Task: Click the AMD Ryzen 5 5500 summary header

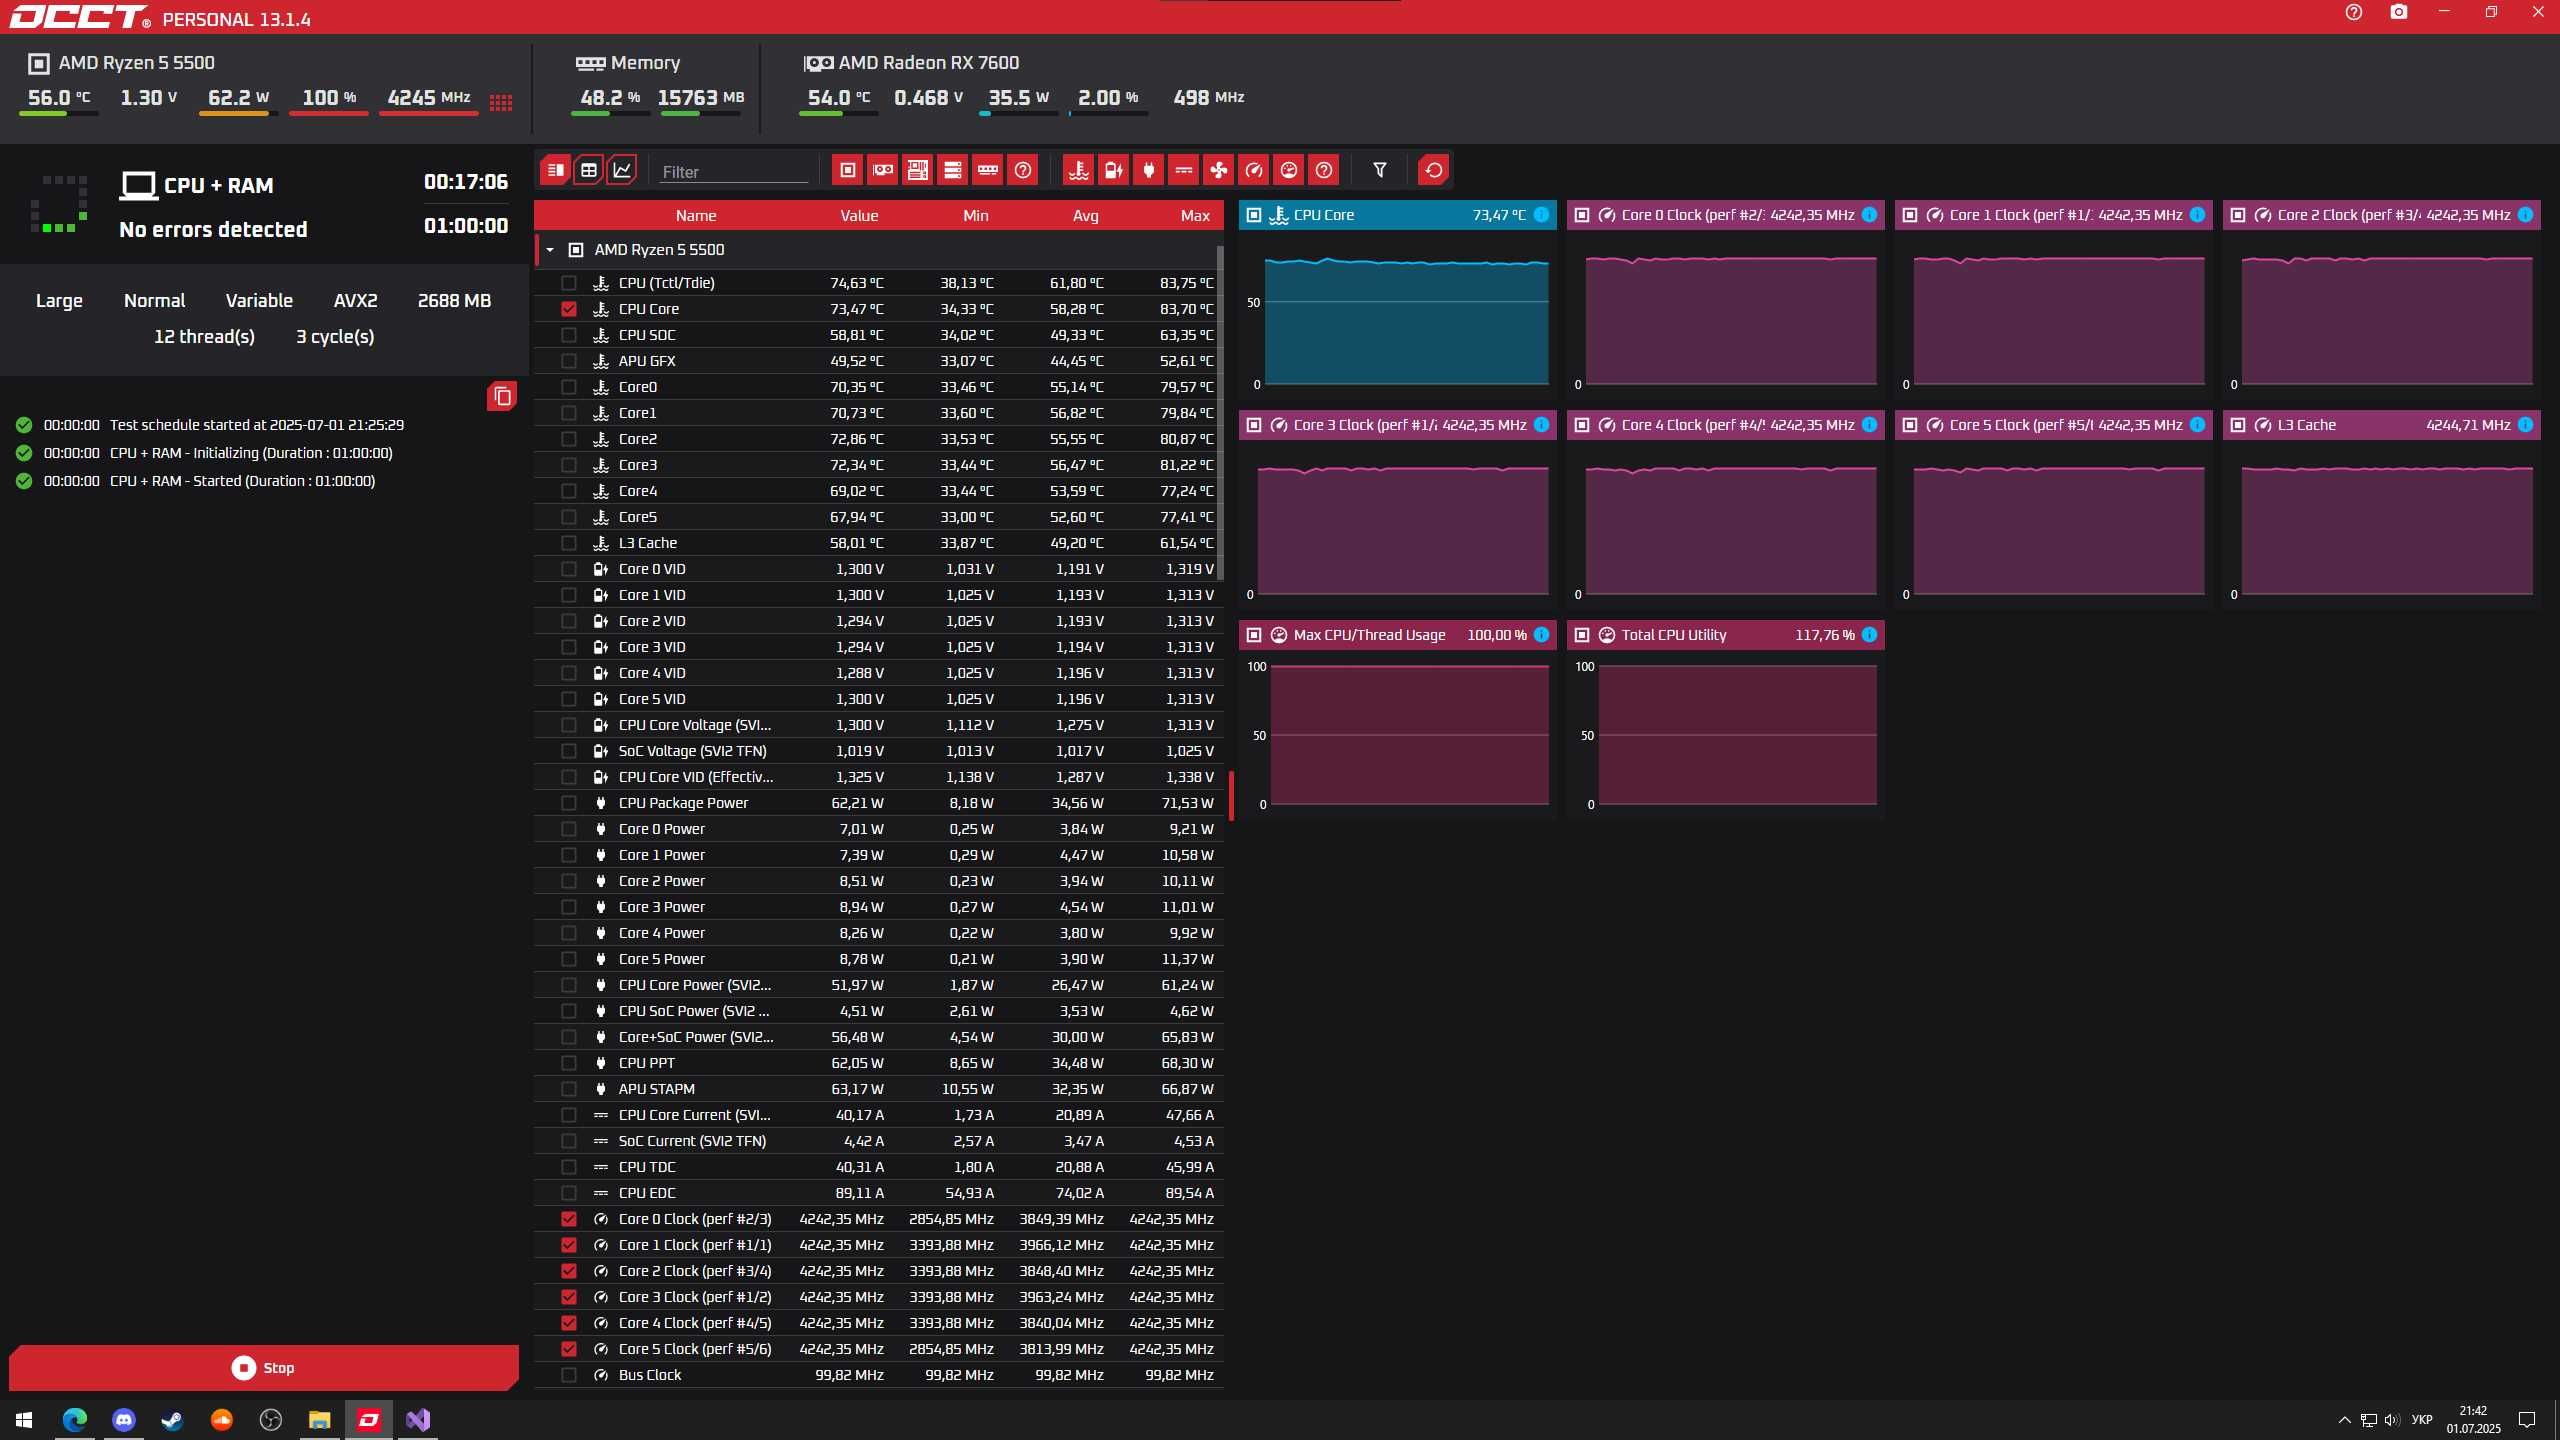Action: click(x=122, y=63)
